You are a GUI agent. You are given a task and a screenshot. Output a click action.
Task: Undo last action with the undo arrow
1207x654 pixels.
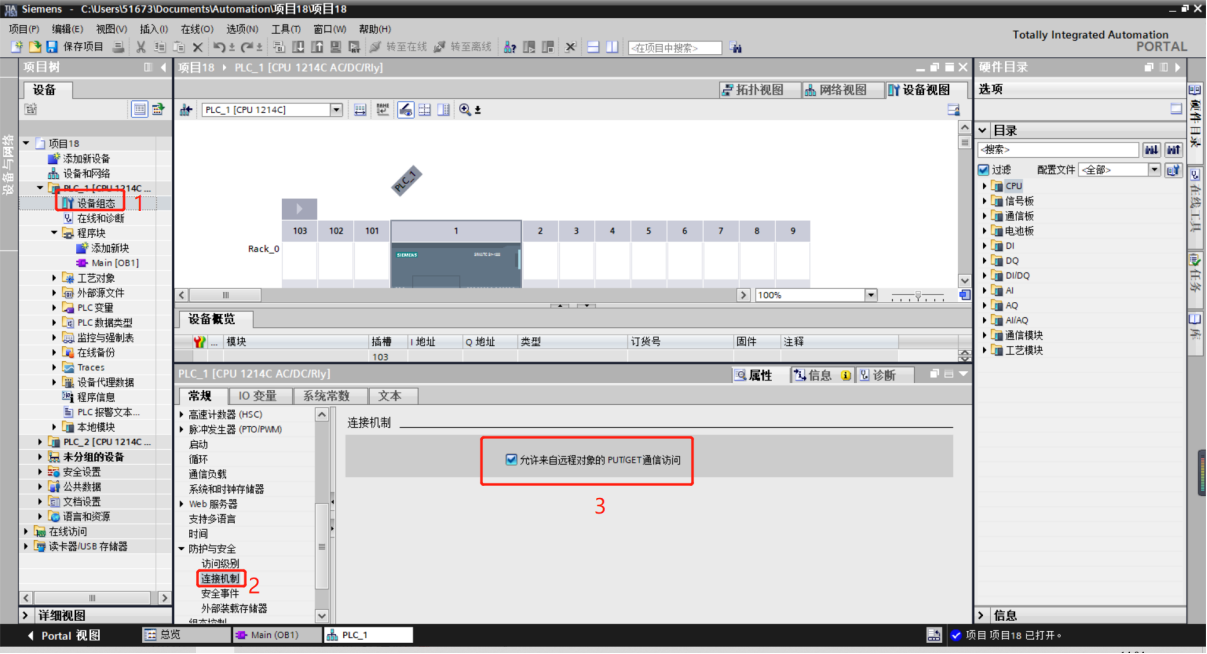(x=218, y=47)
